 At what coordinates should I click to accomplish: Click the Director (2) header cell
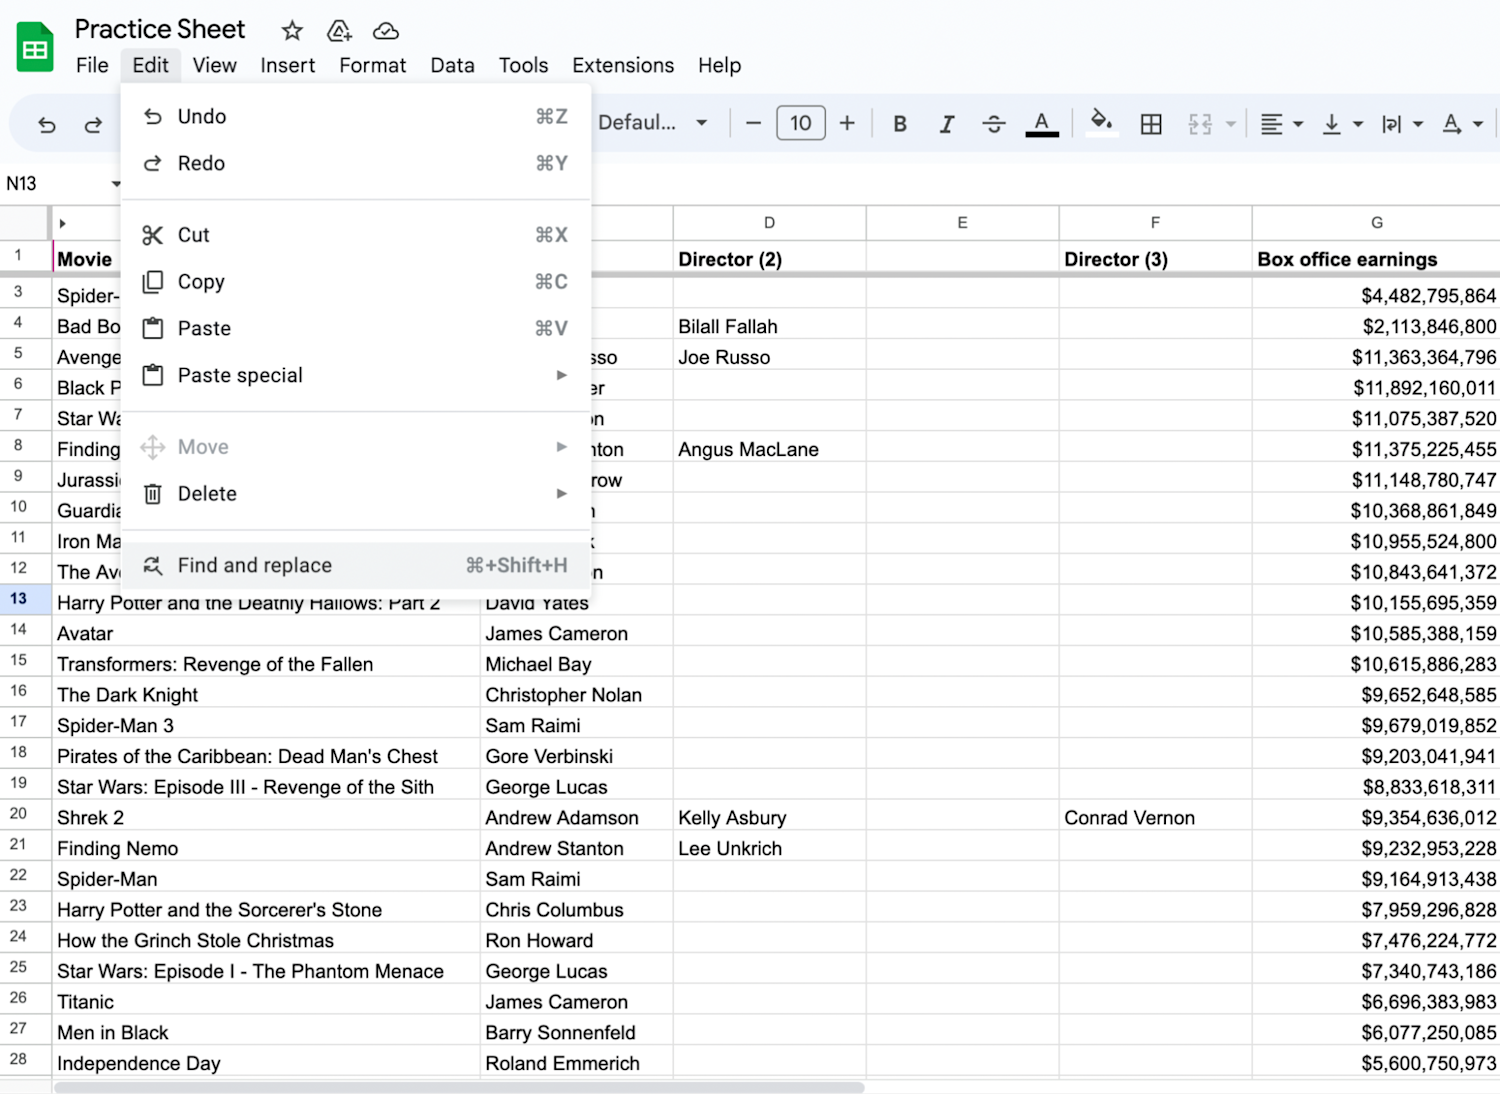pyautogui.click(x=769, y=258)
